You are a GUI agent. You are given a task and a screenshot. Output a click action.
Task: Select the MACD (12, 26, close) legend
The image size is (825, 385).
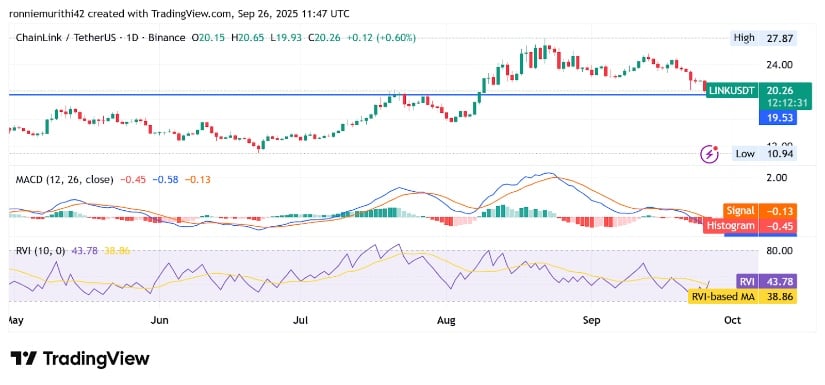click(64, 179)
